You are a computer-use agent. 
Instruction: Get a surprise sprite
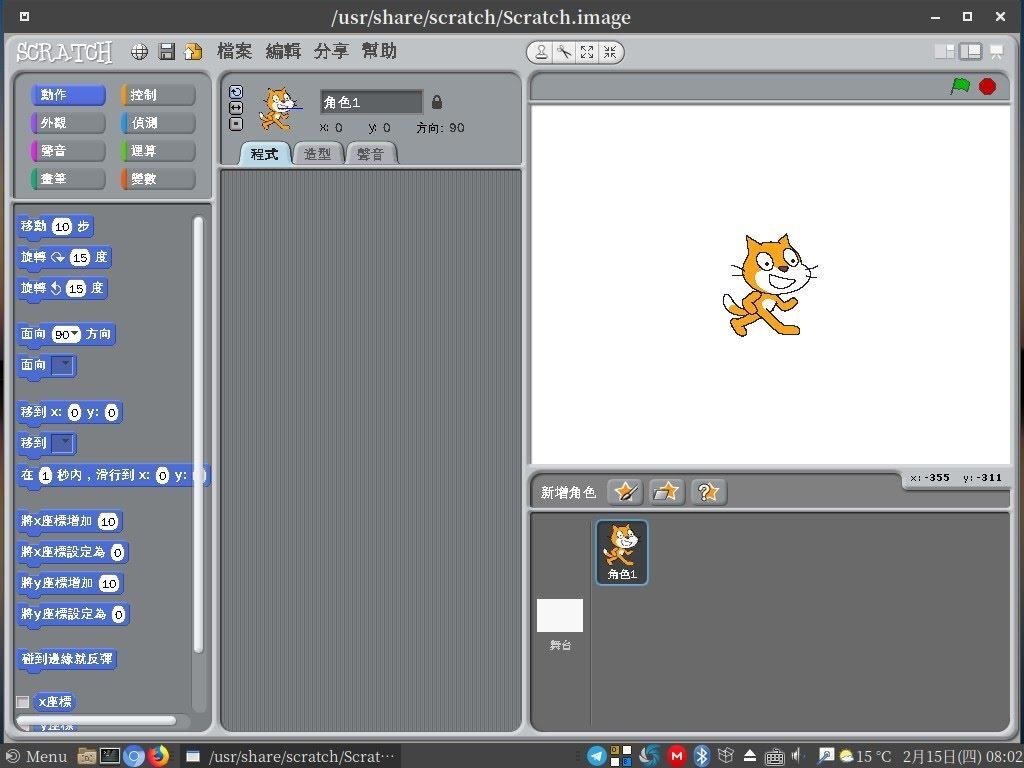click(709, 492)
